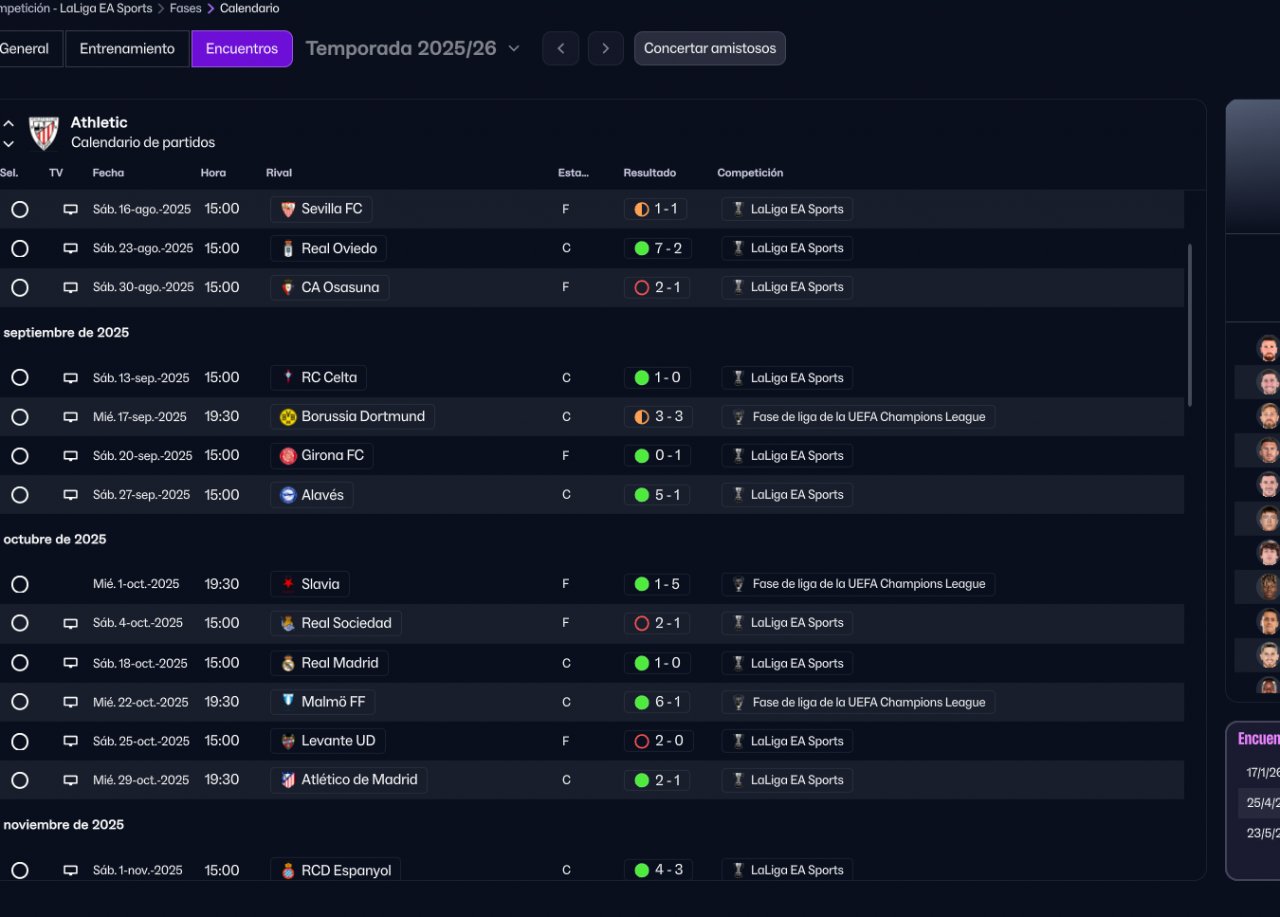Go to the next season with right arrow
Image resolution: width=1280 pixels, height=917 pixels.
pos(606,48)
